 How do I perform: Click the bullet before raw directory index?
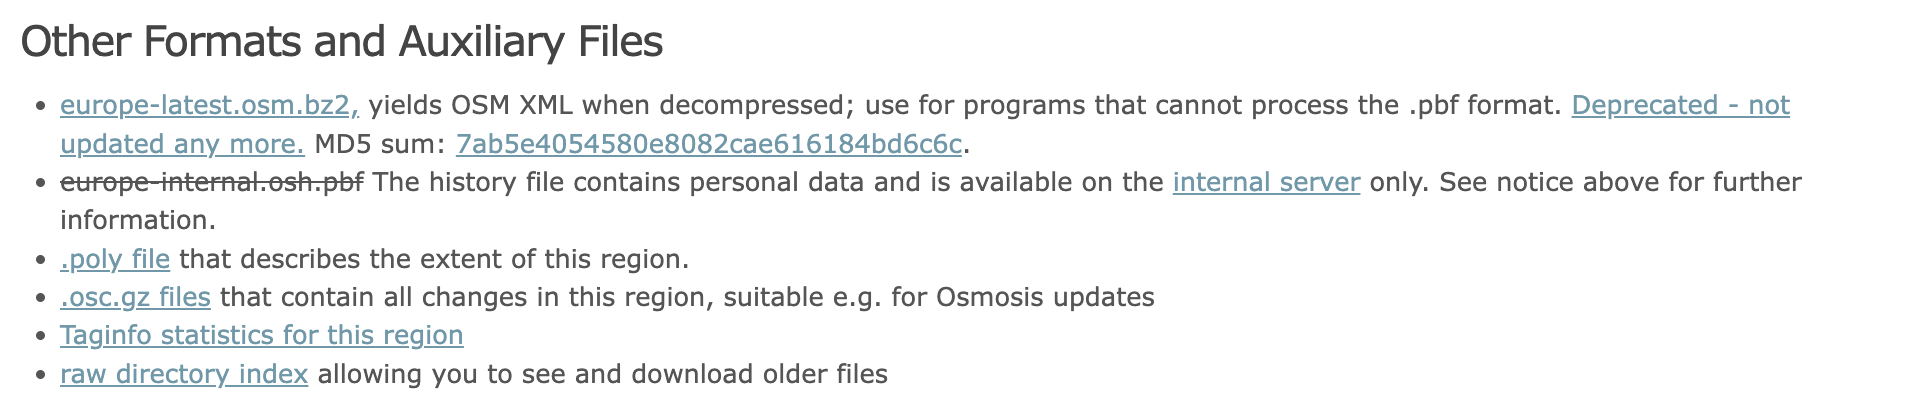click(41, 376)
